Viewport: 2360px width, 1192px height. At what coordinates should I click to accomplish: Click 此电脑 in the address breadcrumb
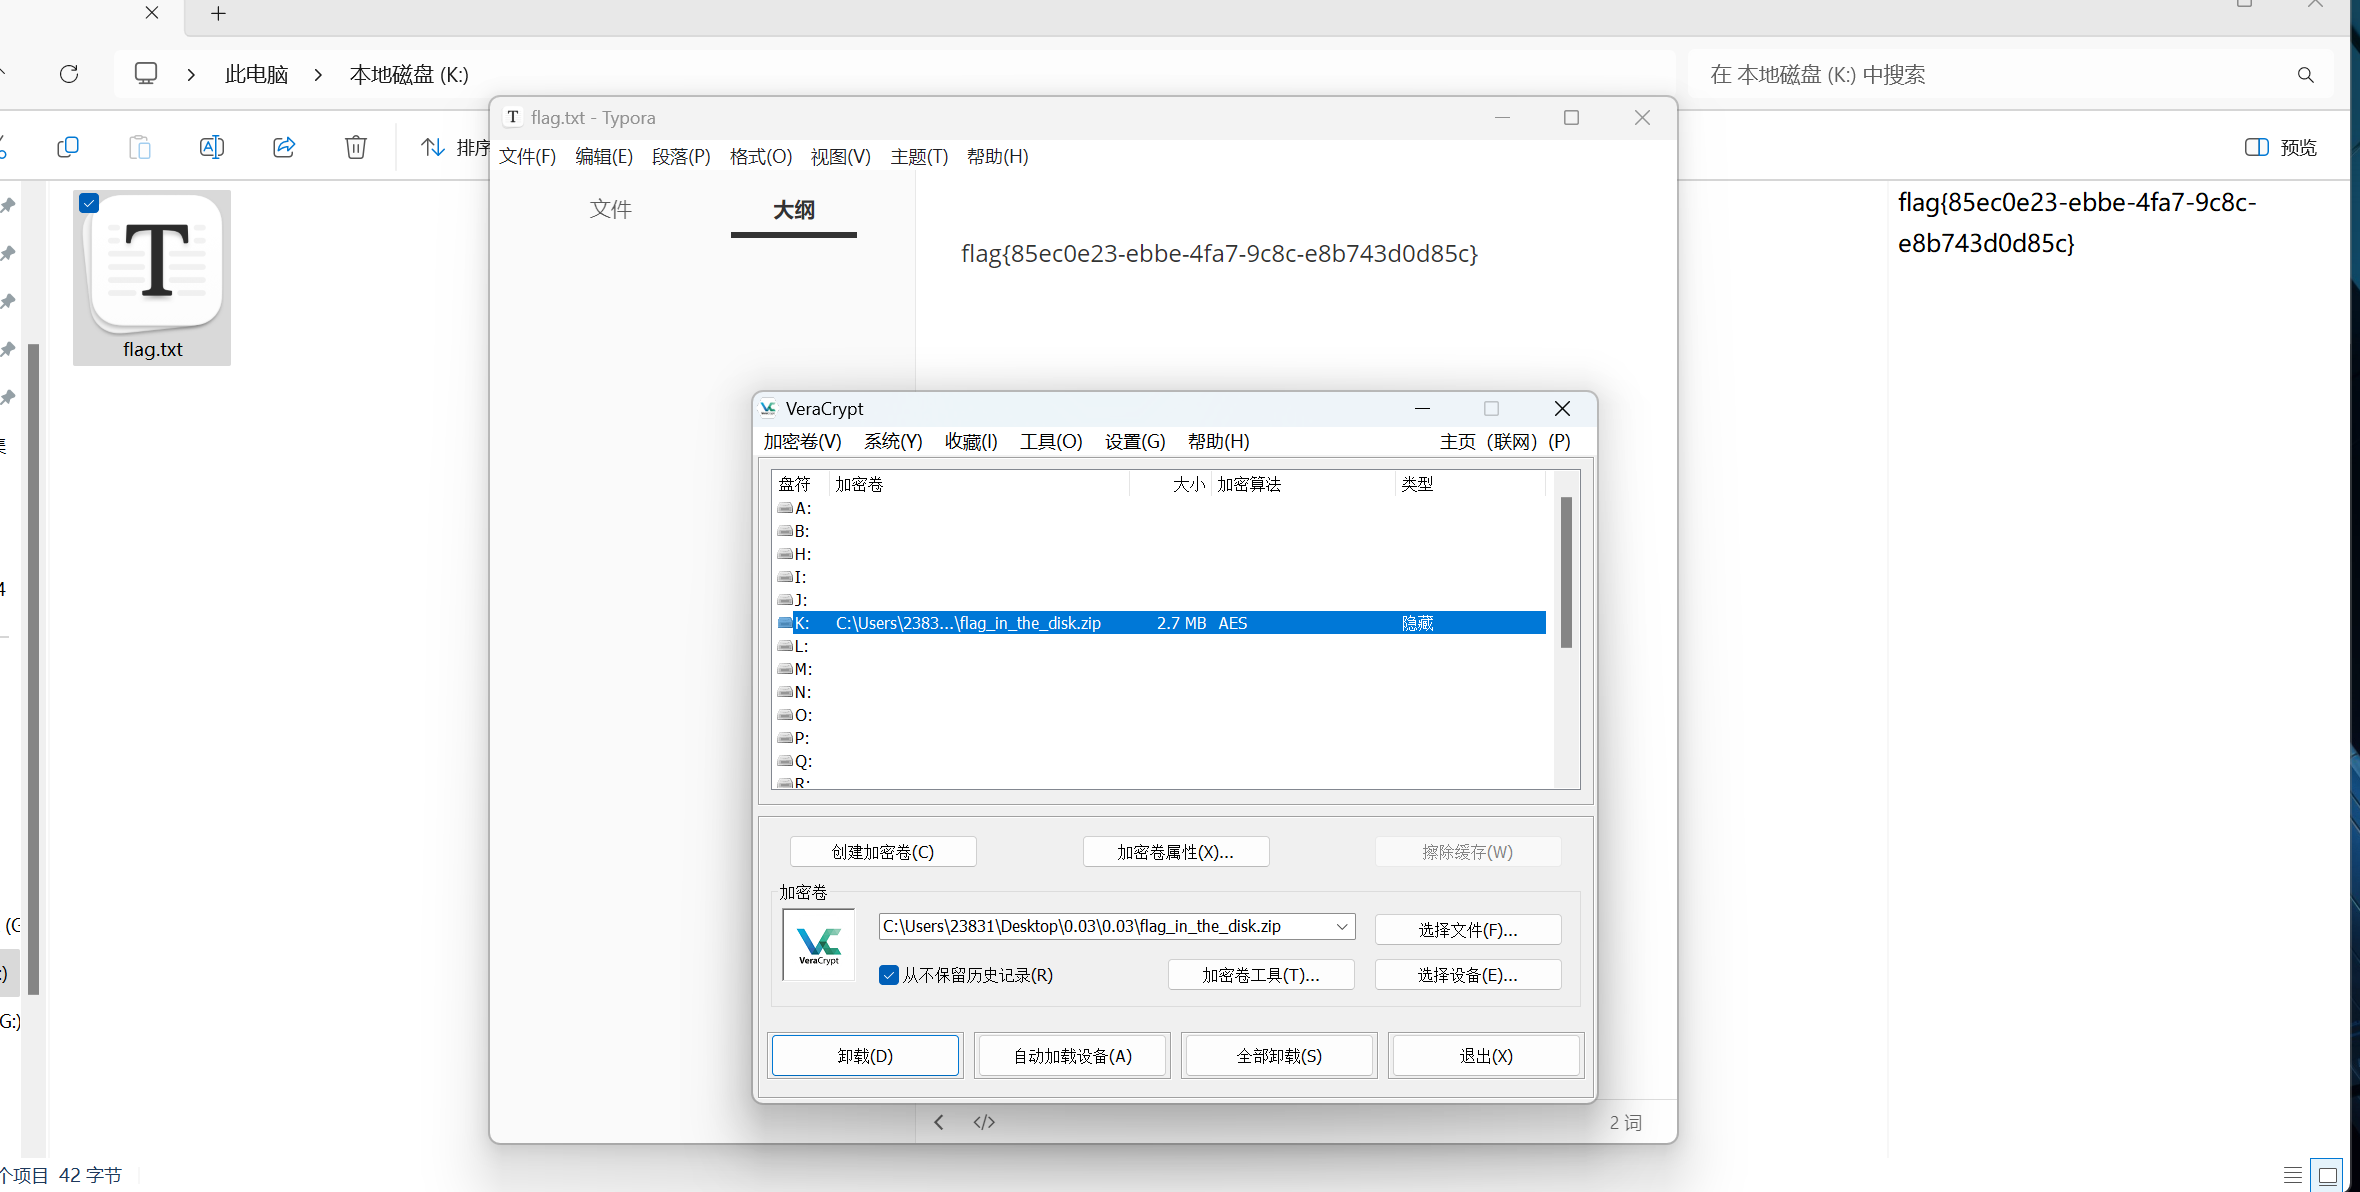[x=257, y=75]
